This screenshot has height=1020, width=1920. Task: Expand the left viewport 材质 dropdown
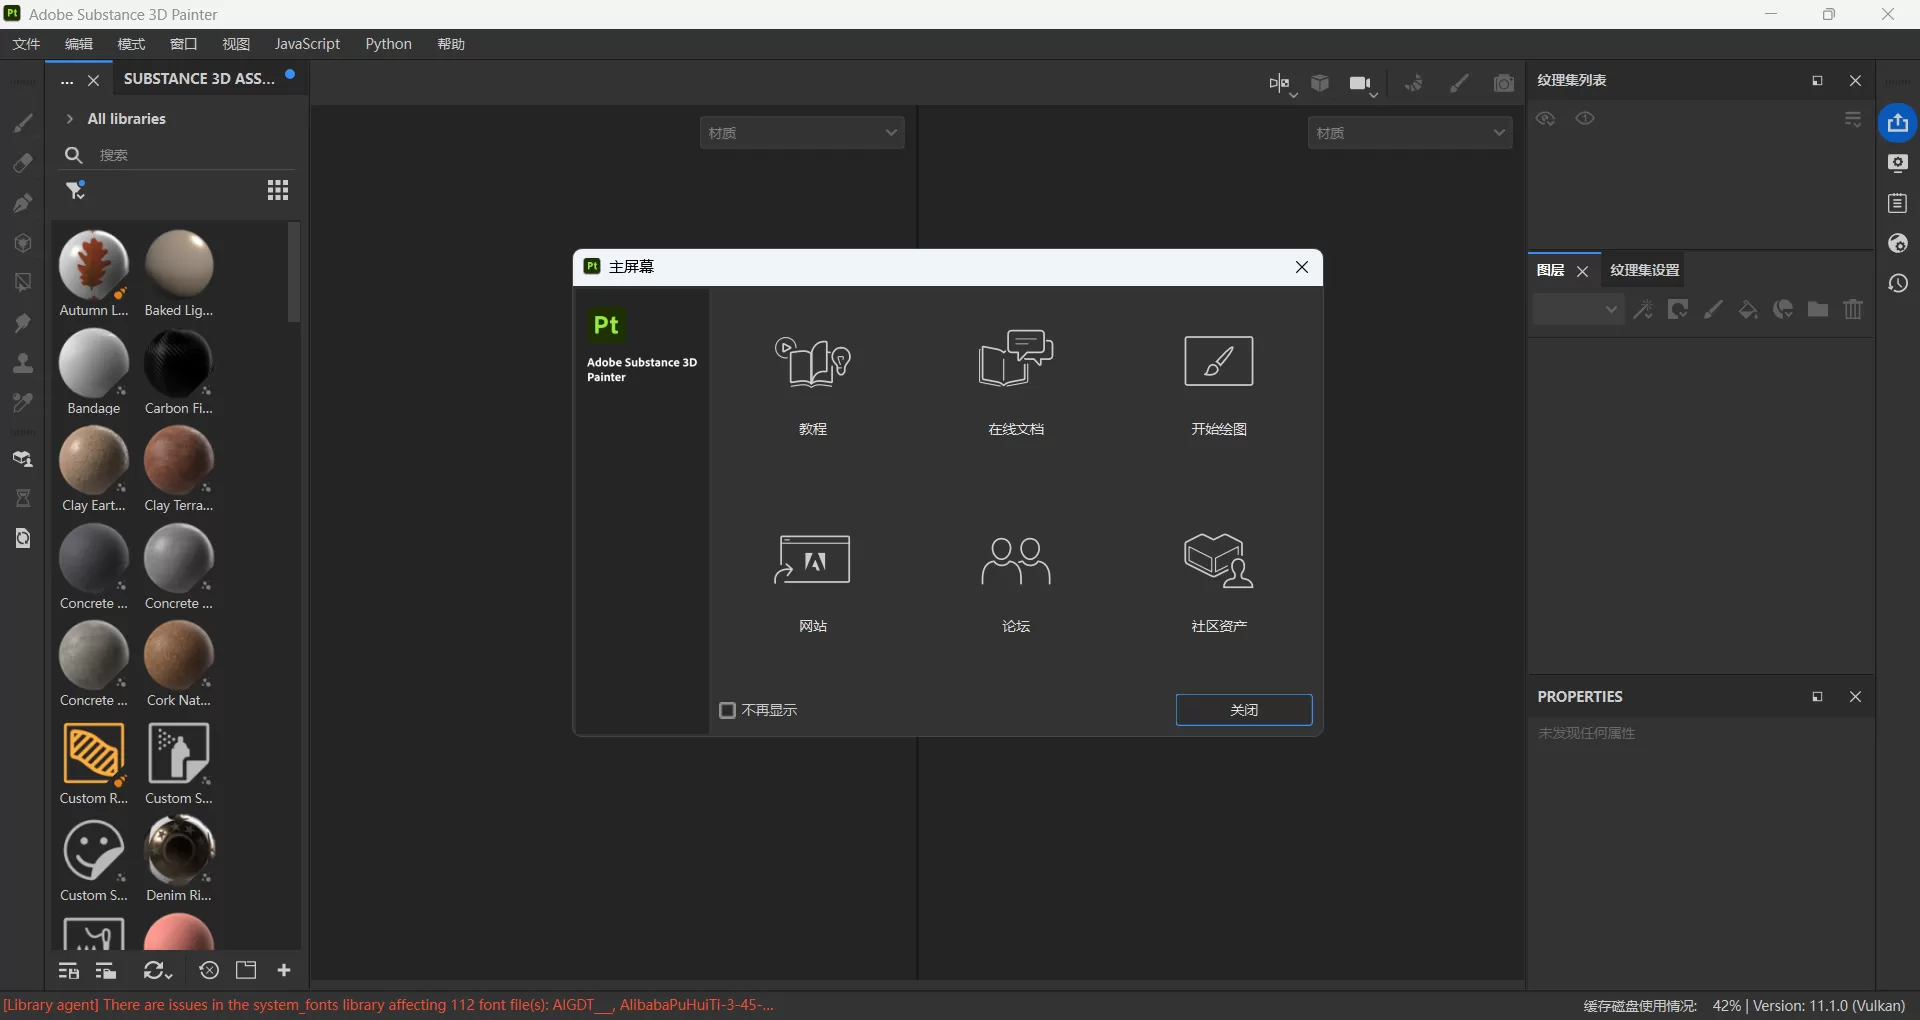(802, 133)
